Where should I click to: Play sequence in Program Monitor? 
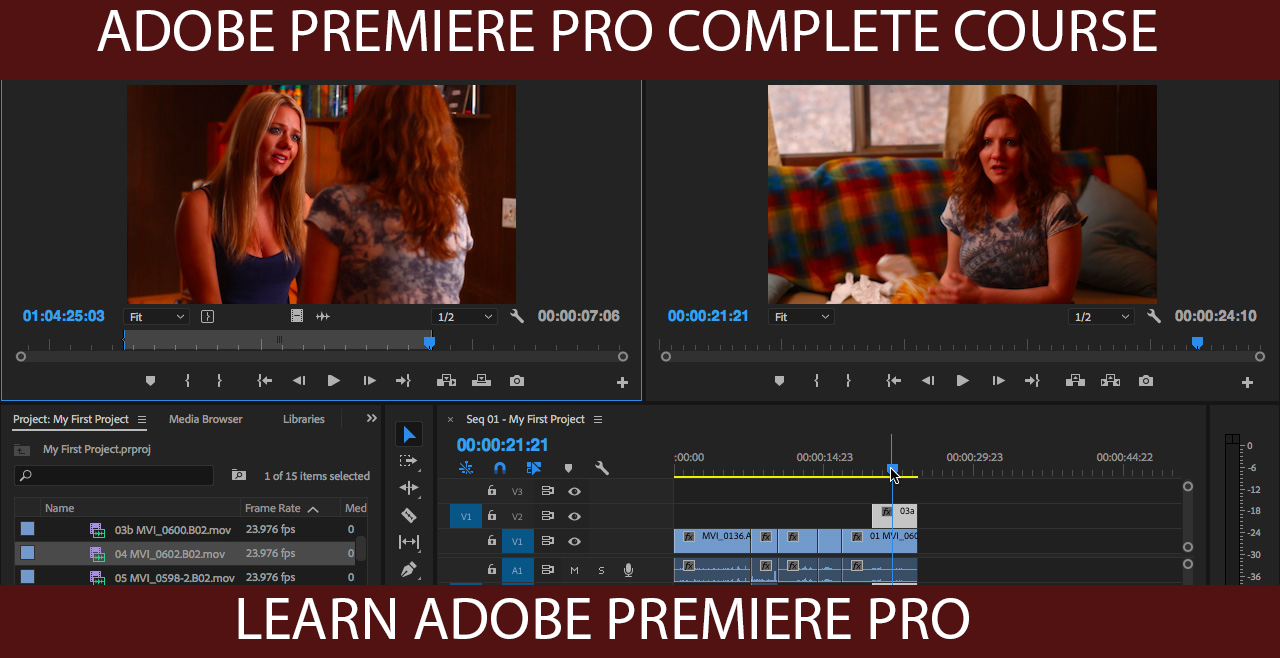click(963, 381)
